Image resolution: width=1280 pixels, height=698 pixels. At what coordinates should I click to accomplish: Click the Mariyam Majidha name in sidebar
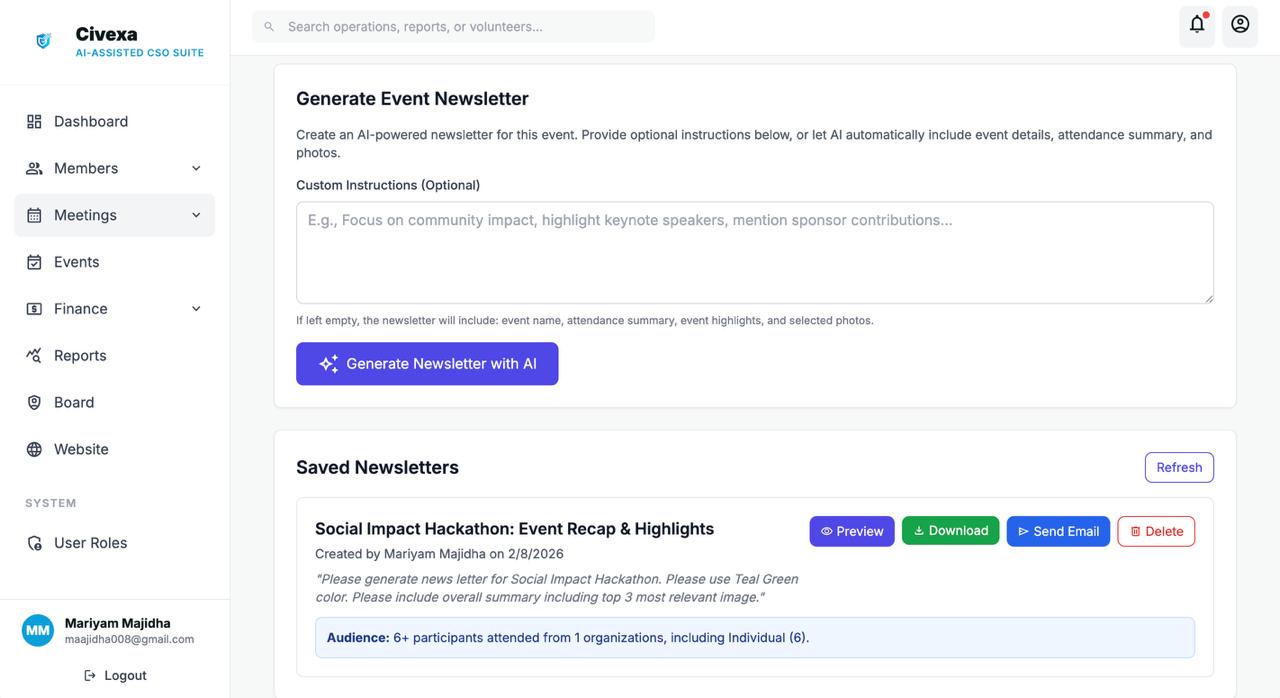[x=117, y=623]
